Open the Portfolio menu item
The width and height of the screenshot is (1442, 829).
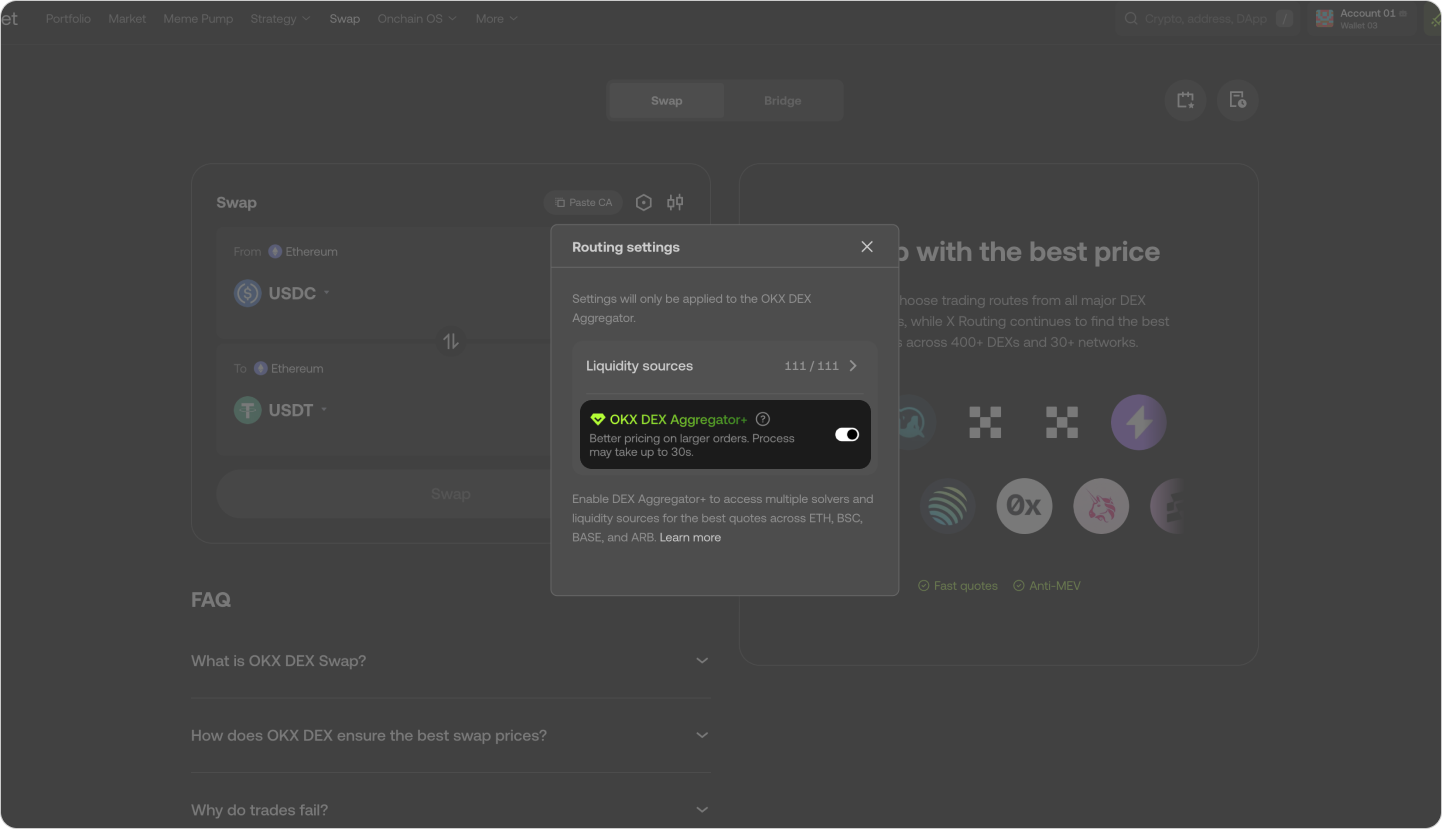(68, 19)
